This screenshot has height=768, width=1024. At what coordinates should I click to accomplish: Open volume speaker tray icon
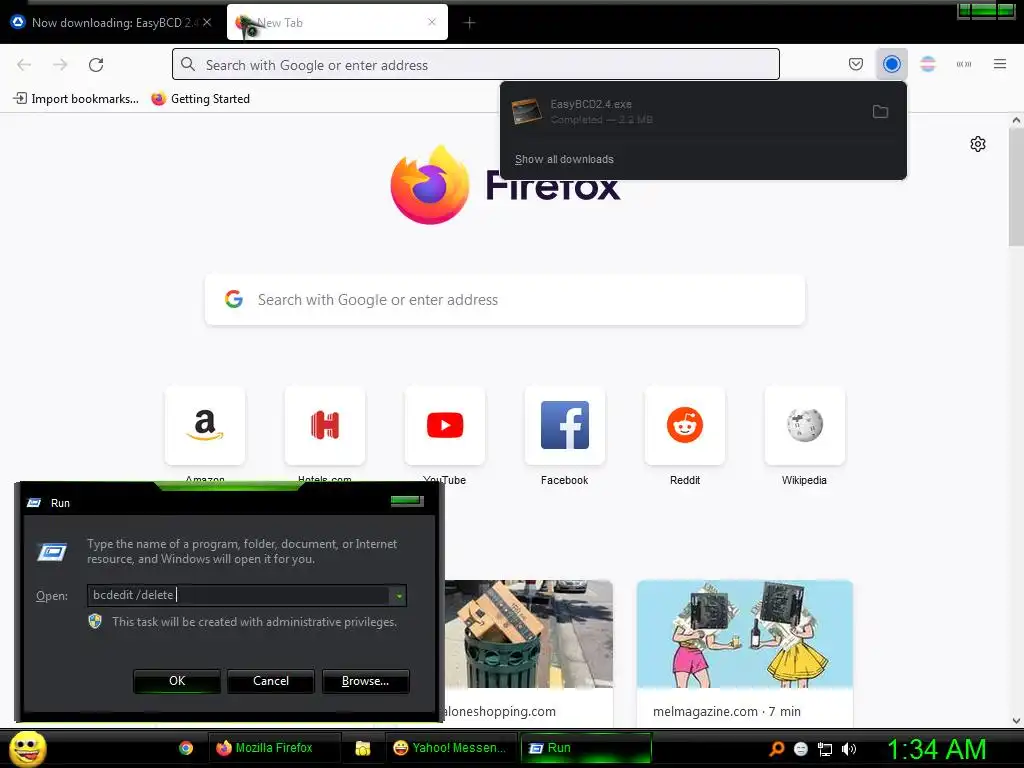[849, 749]
